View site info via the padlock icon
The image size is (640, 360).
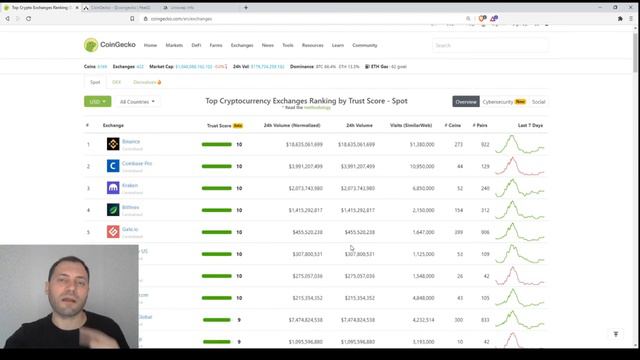(145, 19)
